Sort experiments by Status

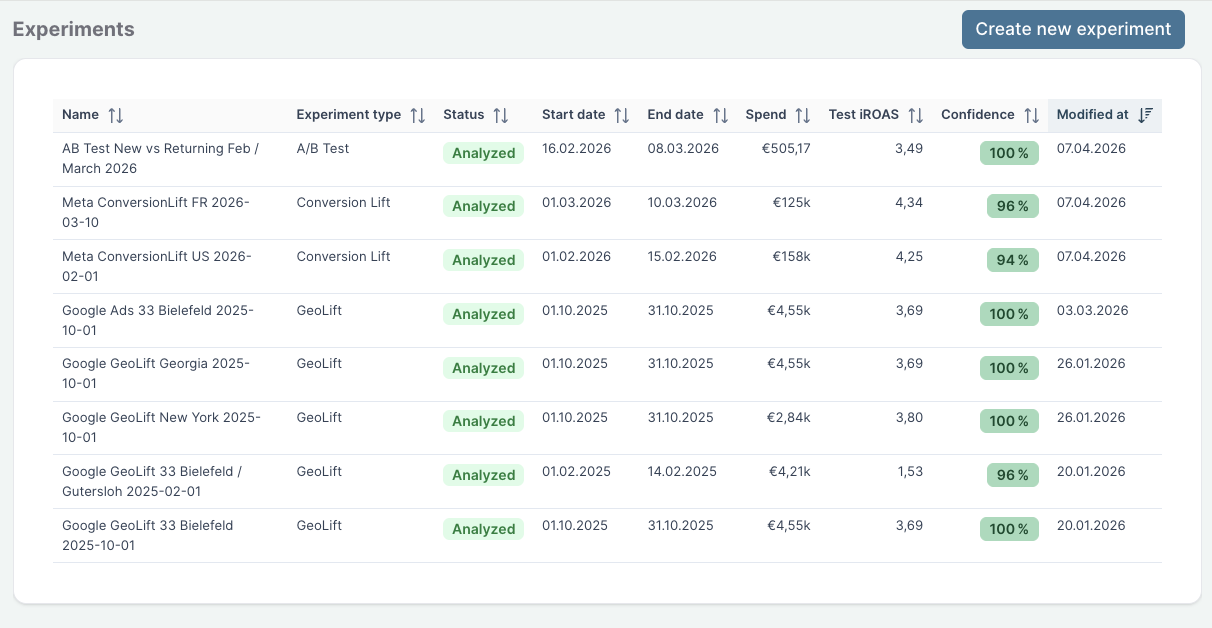click(x=501, y=114)
